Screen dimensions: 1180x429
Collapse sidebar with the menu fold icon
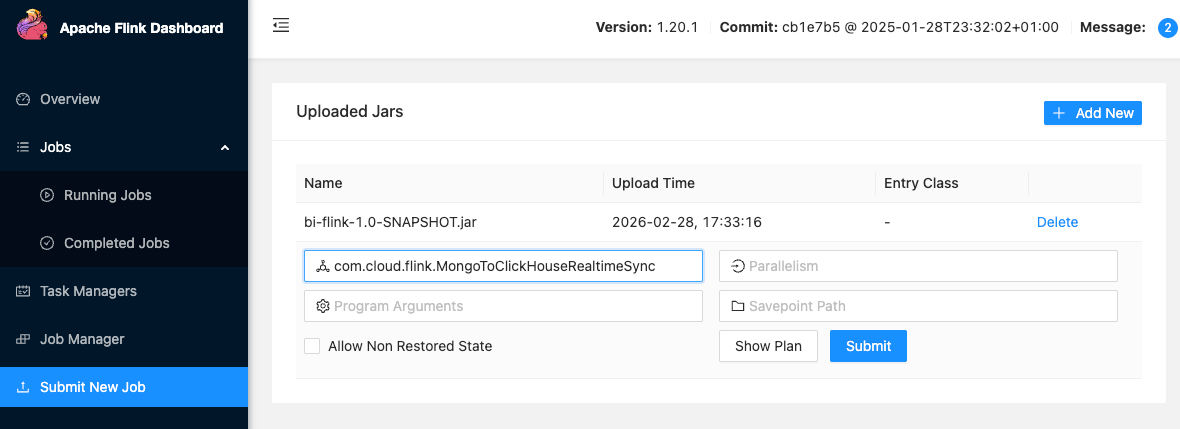(x=281, y=26)
